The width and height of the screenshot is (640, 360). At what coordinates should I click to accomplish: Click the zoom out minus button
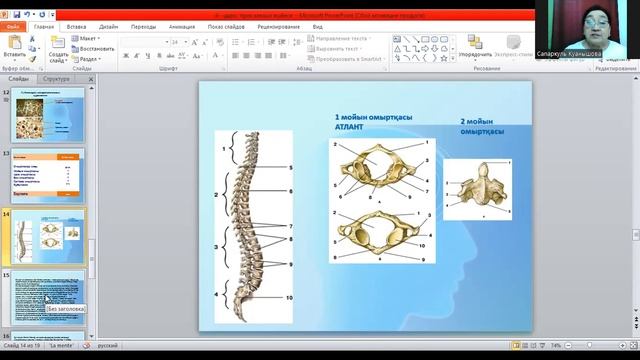[568, 345]
